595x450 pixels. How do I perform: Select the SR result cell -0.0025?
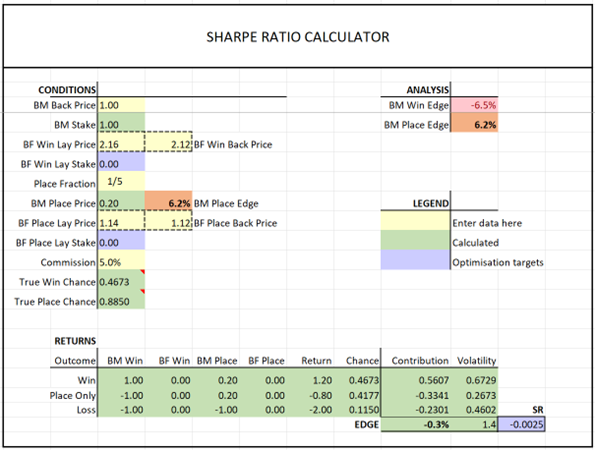point(521,424)
